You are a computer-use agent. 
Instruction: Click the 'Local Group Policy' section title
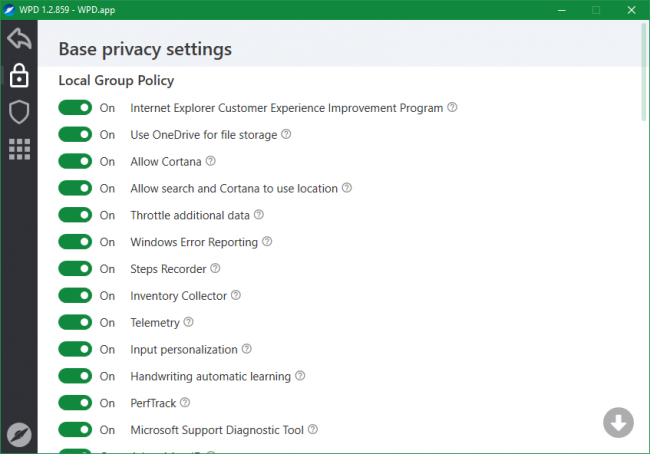tap(116, 80)
